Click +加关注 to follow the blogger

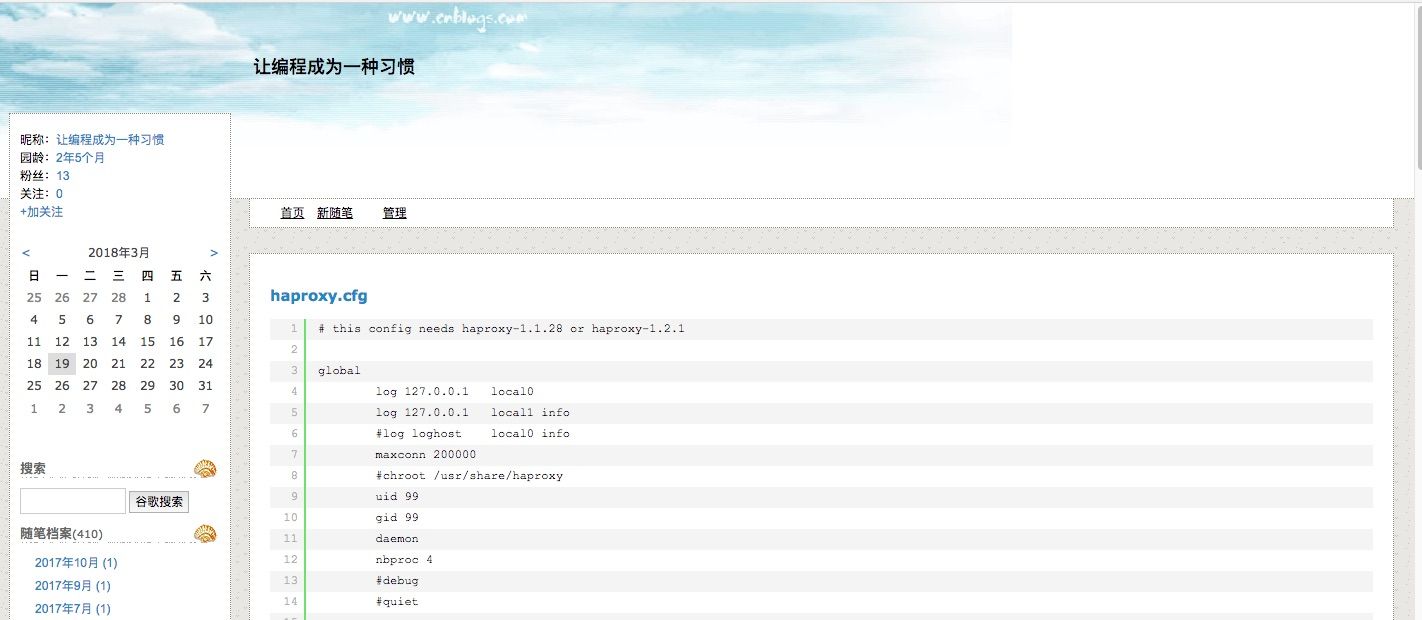coord(40,211)
